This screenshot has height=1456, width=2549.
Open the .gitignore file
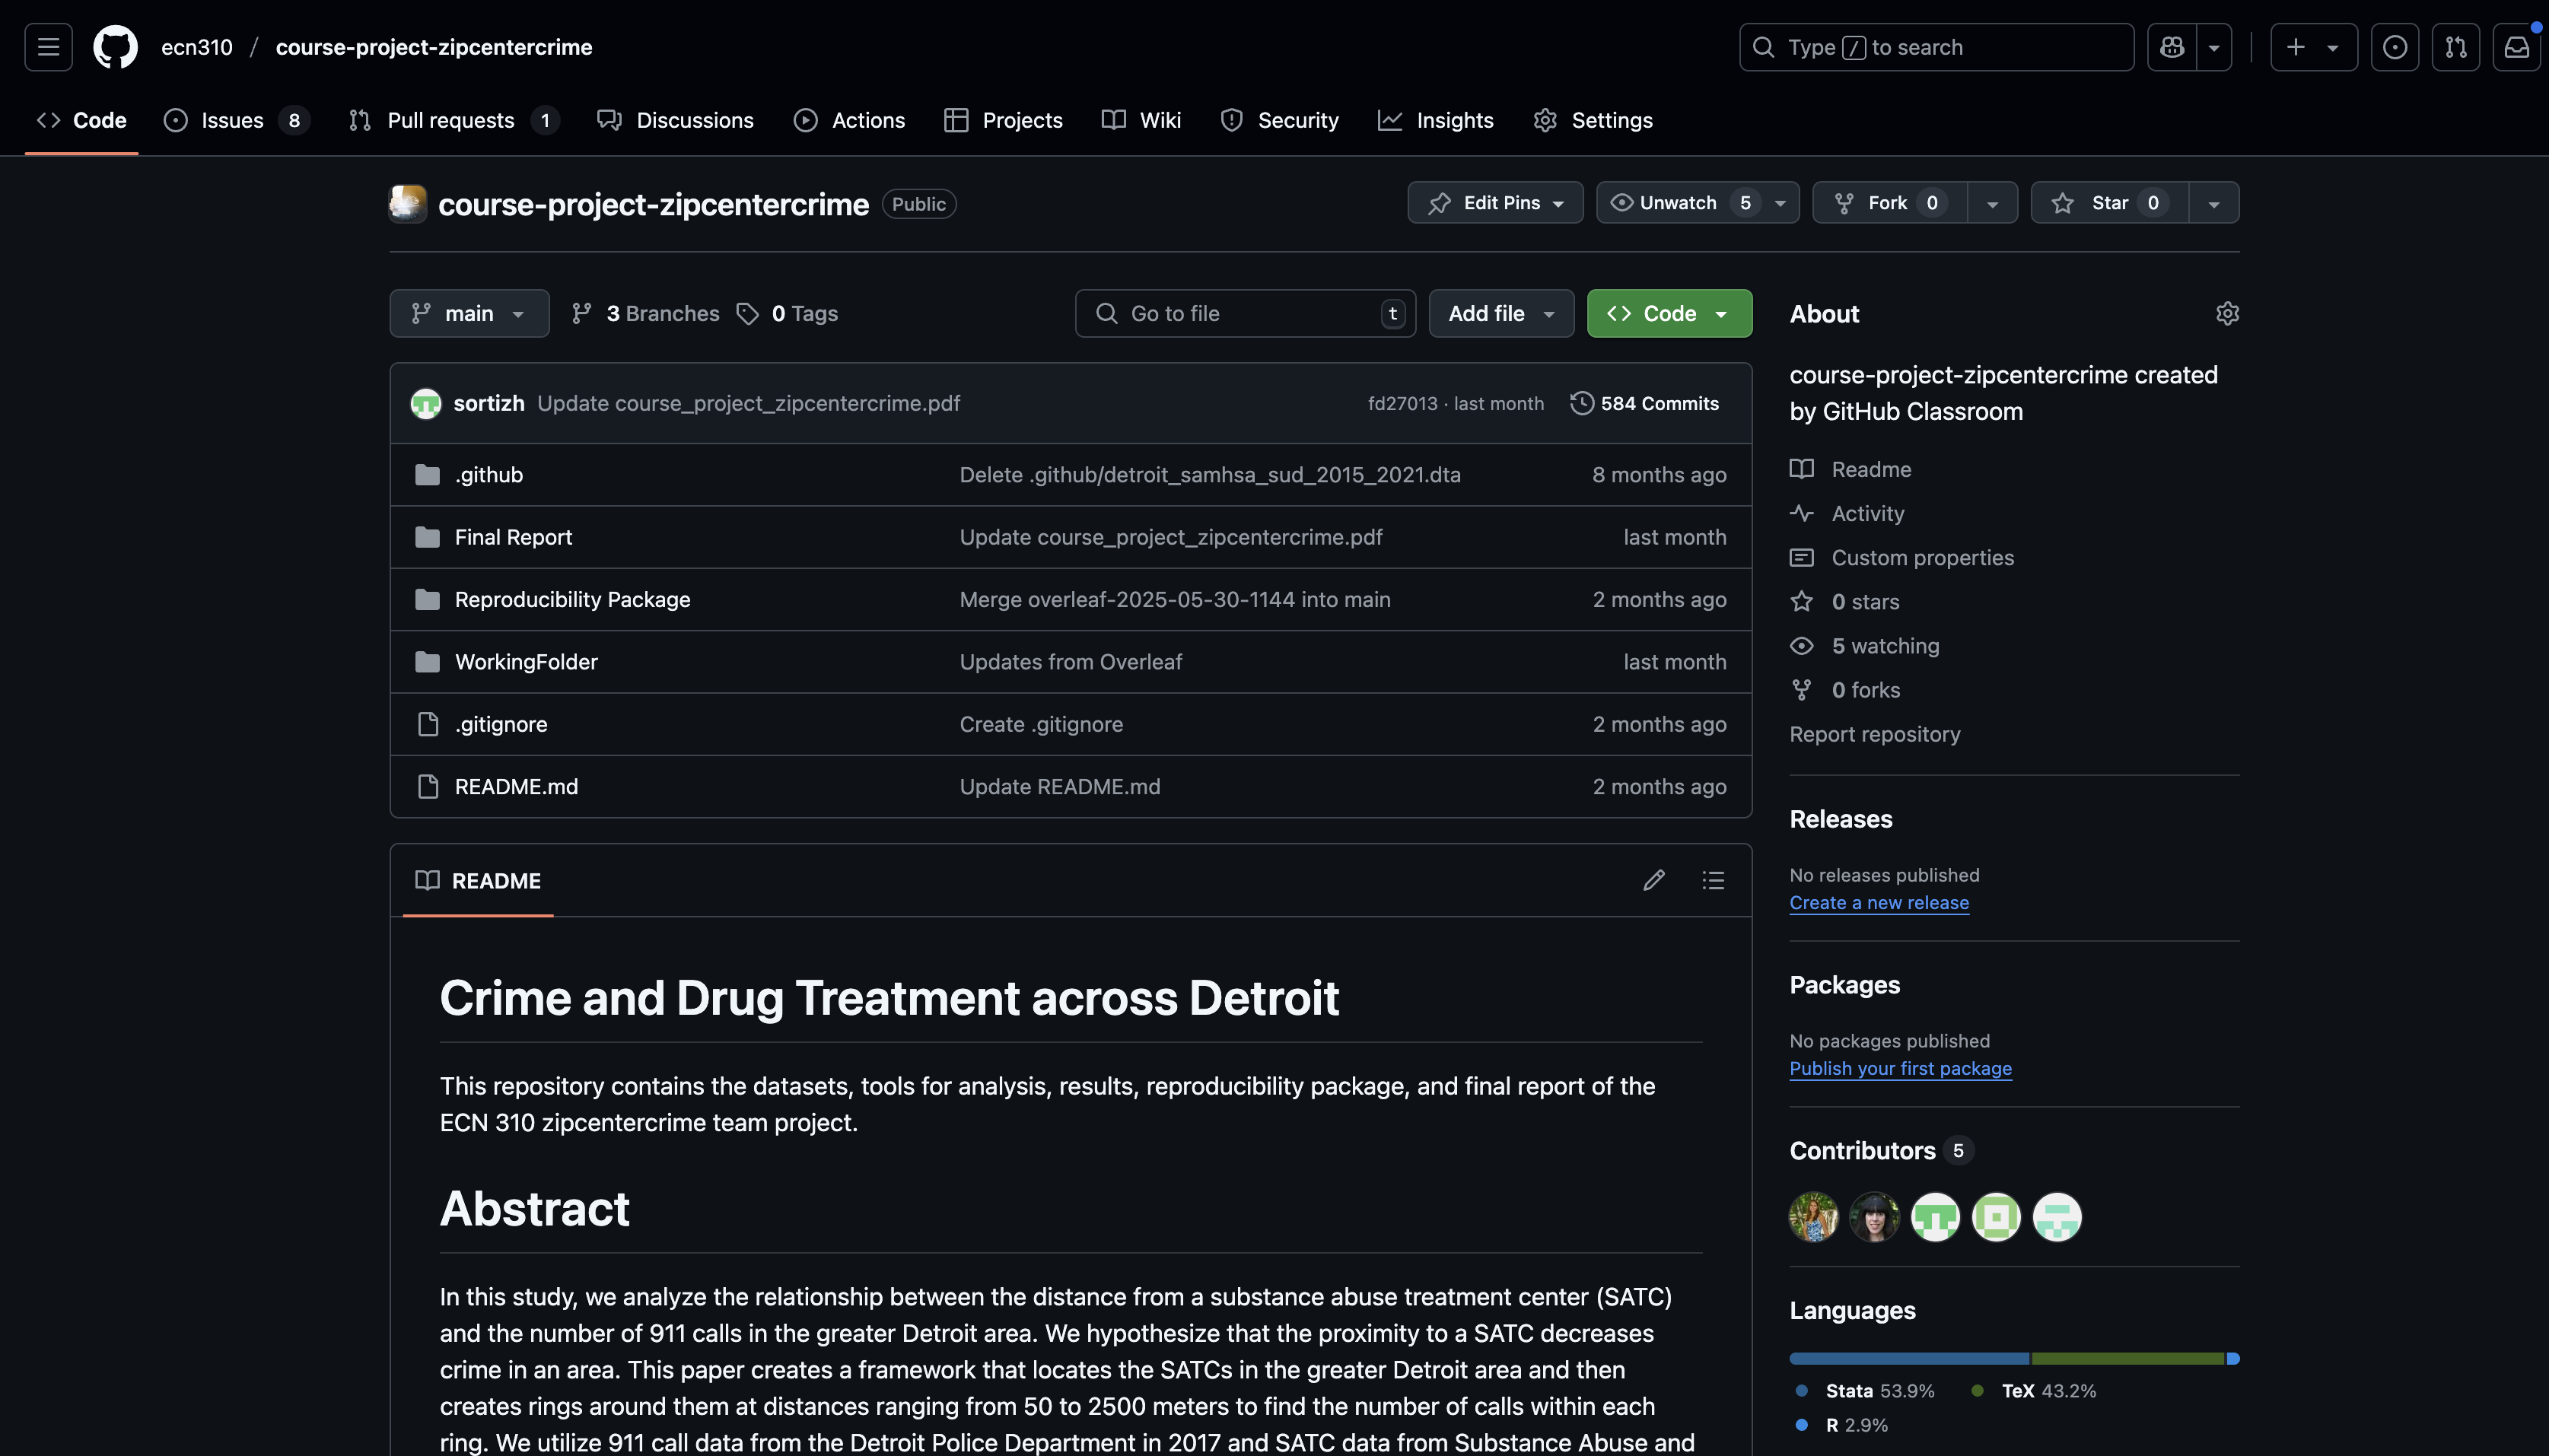[x=501, y=725]
